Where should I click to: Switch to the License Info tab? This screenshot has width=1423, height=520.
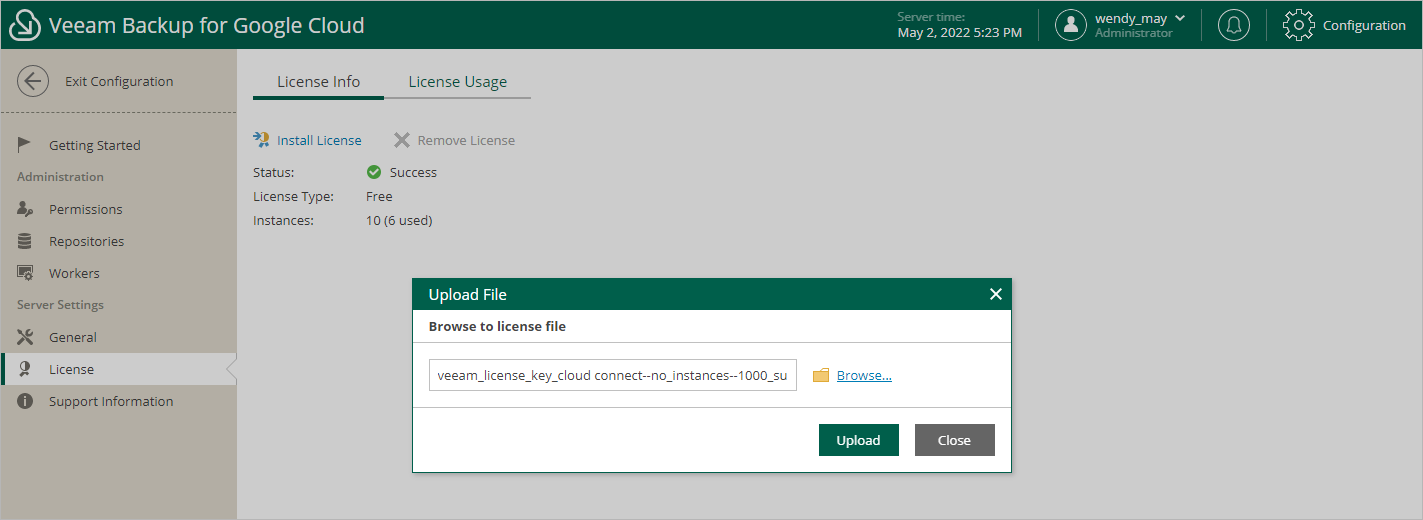point(318,82)
